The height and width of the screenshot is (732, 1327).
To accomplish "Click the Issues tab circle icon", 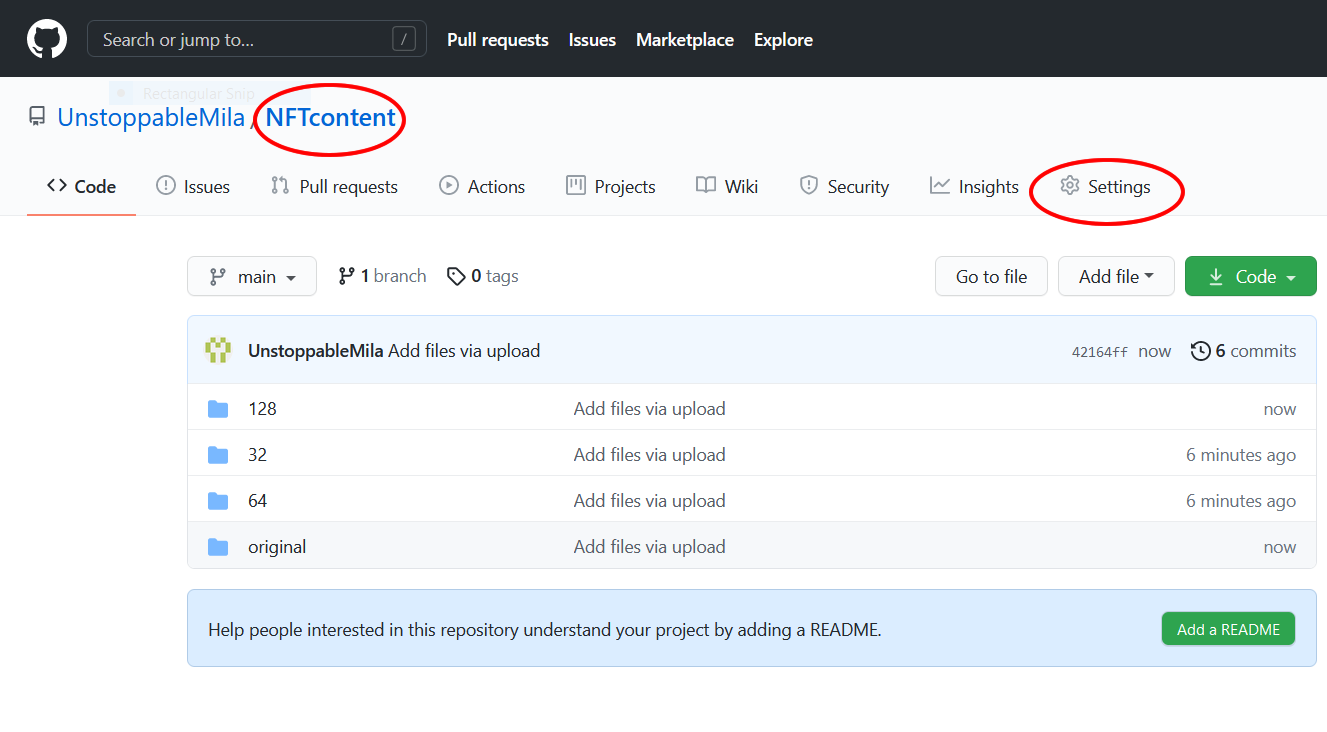I will 166,185.
